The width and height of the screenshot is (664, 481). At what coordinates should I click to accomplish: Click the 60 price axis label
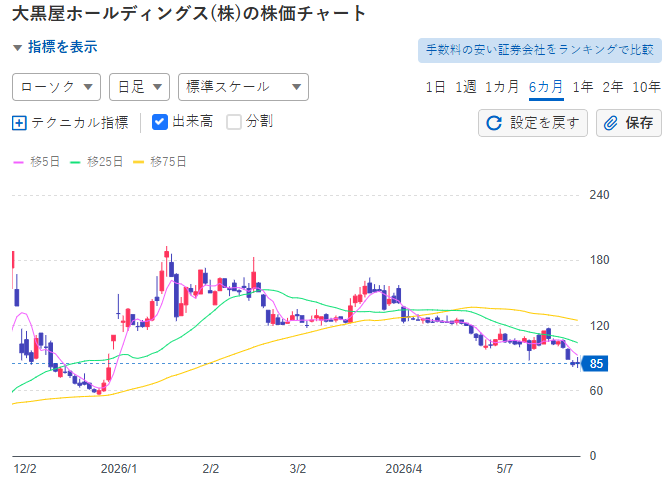tap(596, 391)
